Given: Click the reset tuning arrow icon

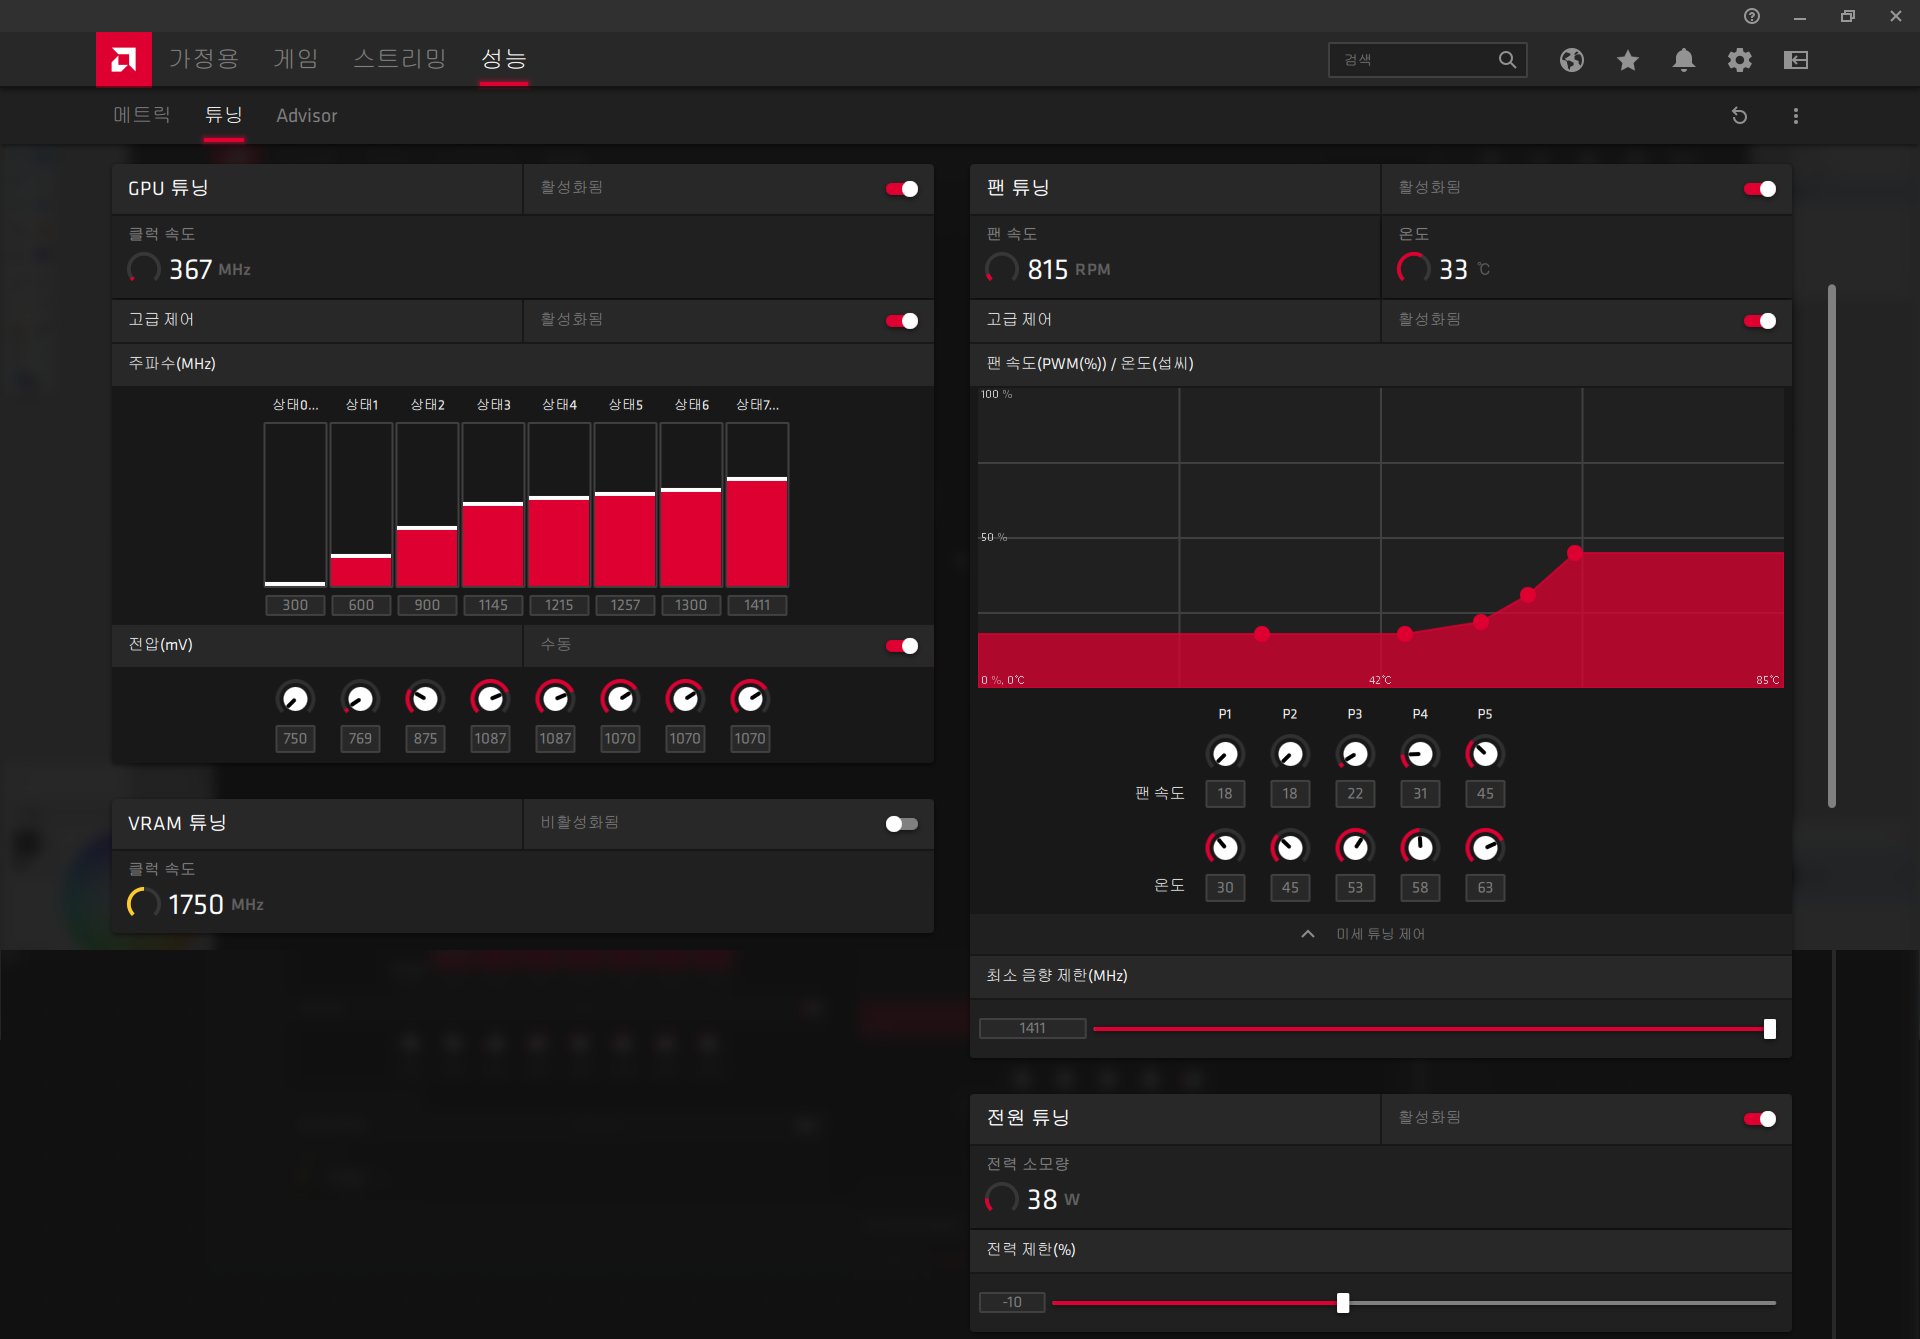Looking at the screenshot, I should [1739, 116].
